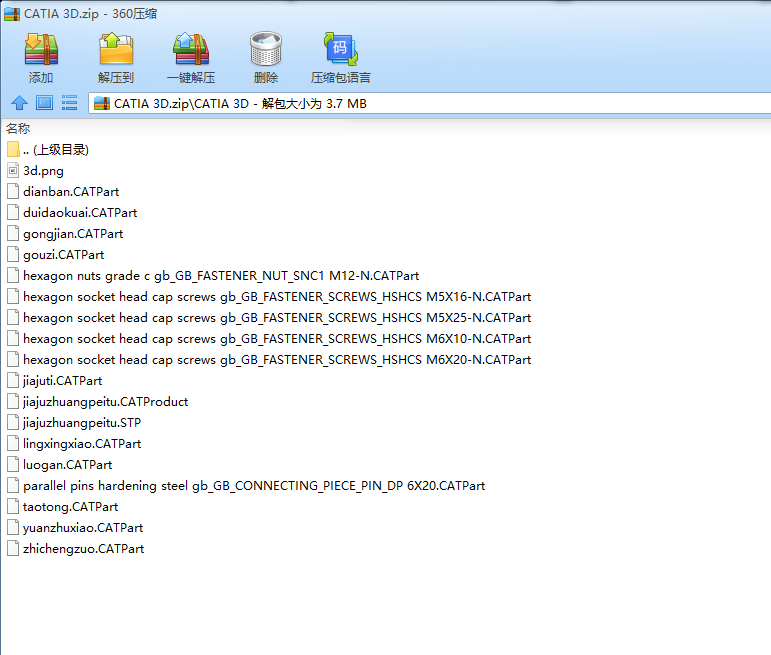The image size is (771, 655).
Task: Click the luogan.CATPart file icon
Action: [13, 465]
